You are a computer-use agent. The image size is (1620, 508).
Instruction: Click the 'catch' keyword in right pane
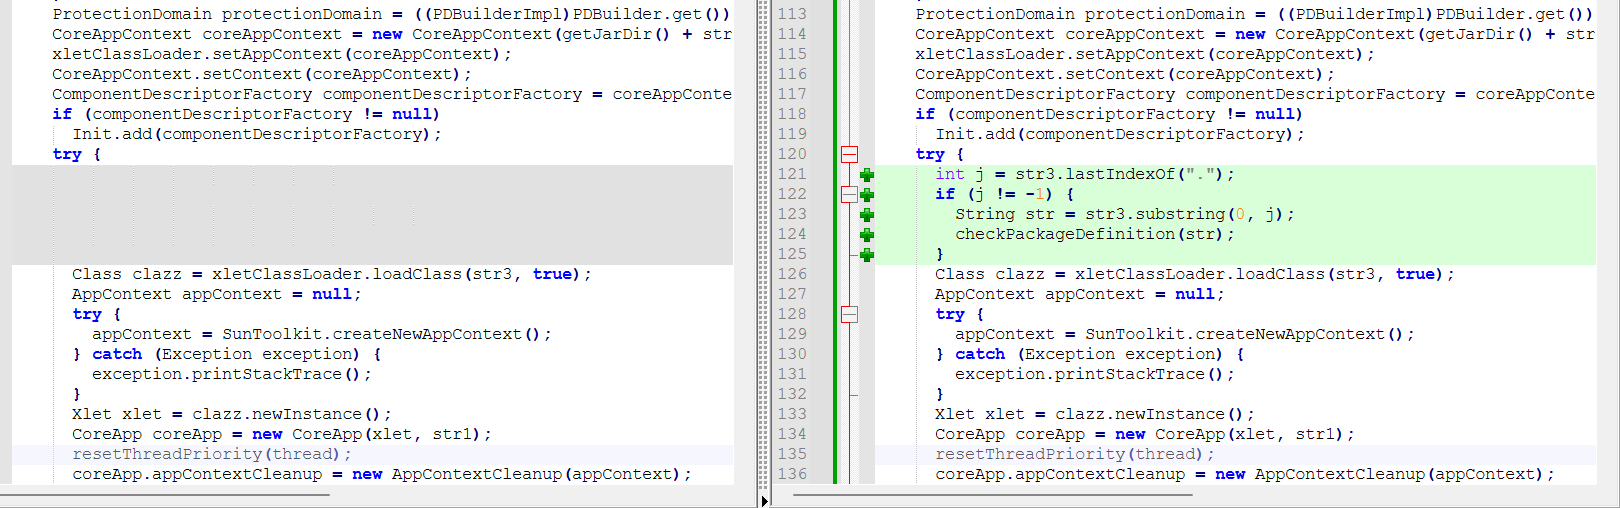pos(979,354)
